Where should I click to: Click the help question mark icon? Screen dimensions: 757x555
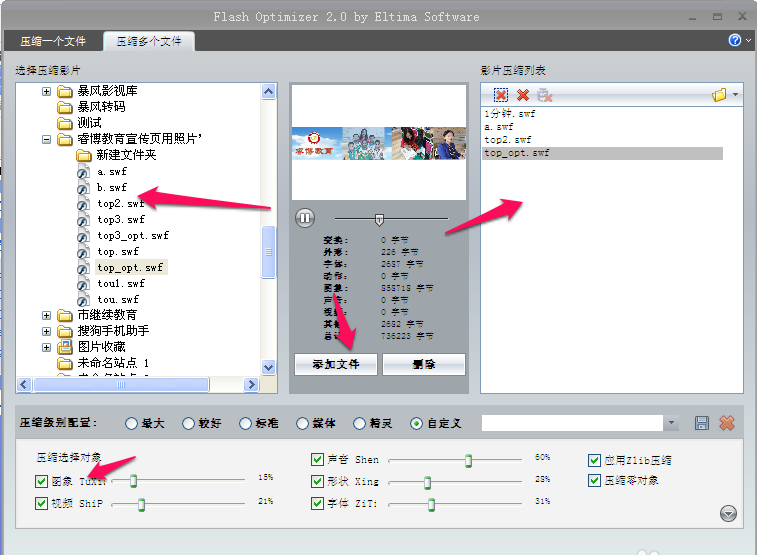click(x=734, y=40)
